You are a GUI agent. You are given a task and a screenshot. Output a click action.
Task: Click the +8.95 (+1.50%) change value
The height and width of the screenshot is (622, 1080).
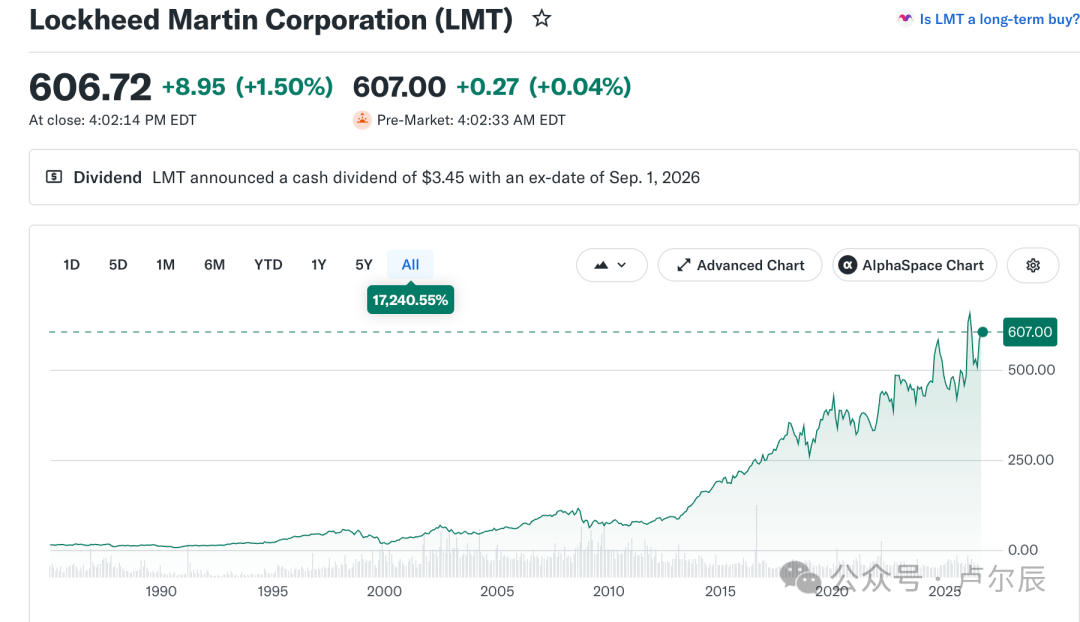(247, 87)
